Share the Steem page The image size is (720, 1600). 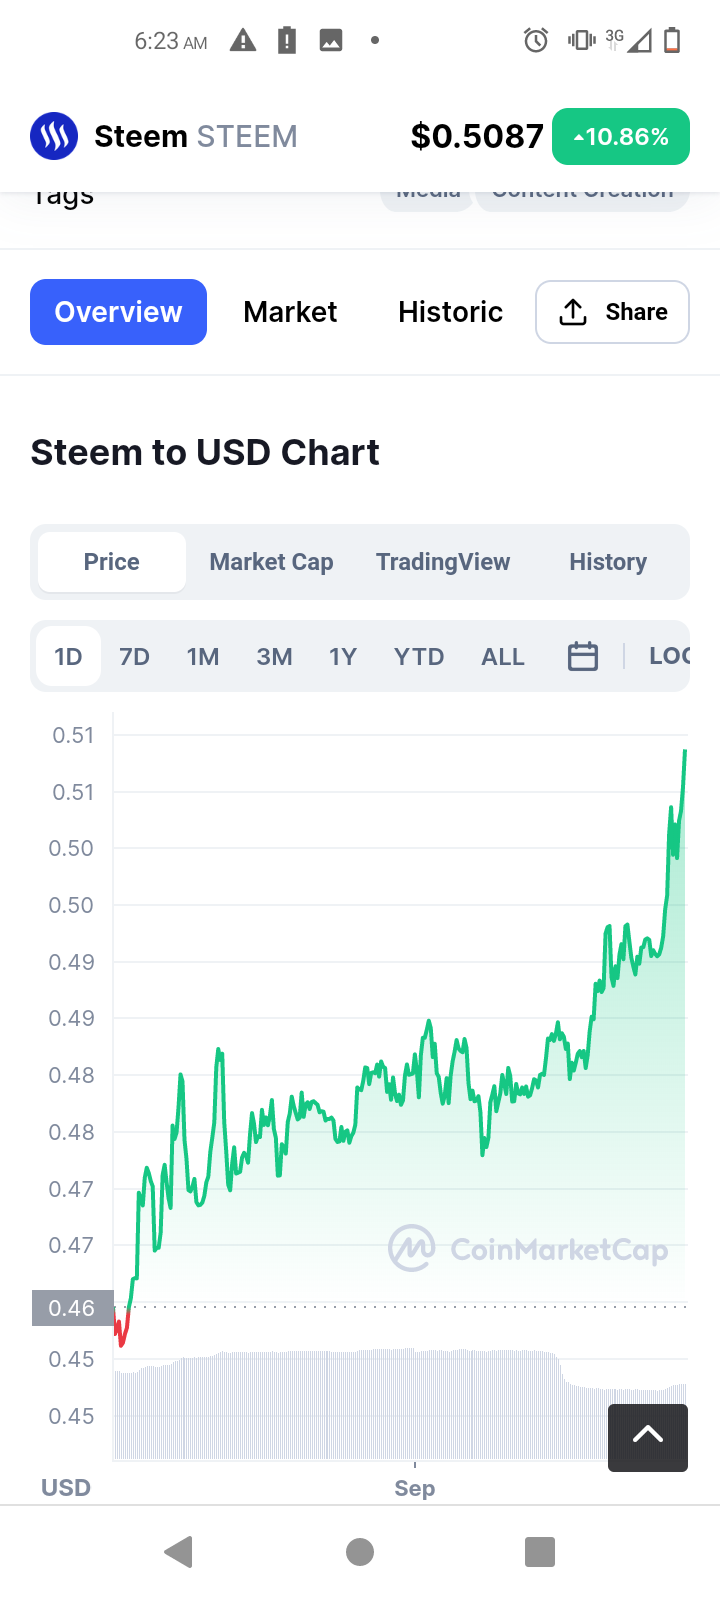coord(612,312)
